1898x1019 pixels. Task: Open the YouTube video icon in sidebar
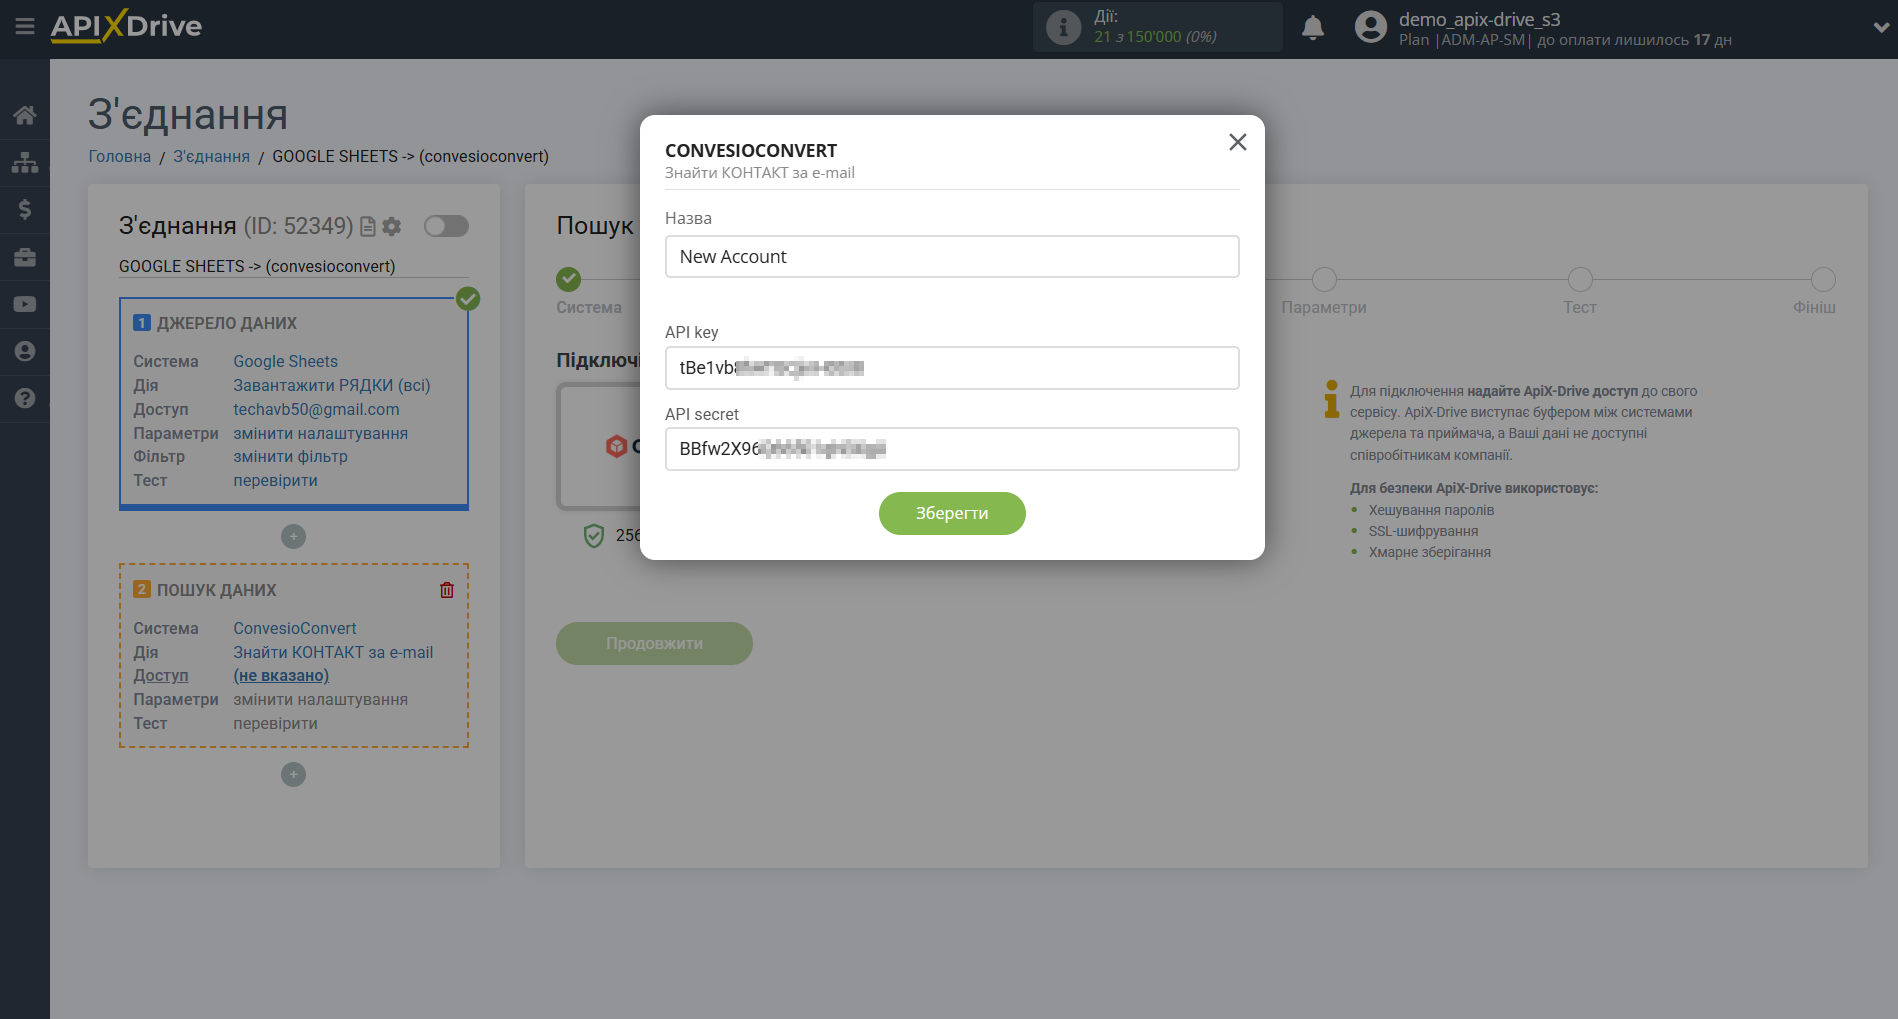coord(25,304)
